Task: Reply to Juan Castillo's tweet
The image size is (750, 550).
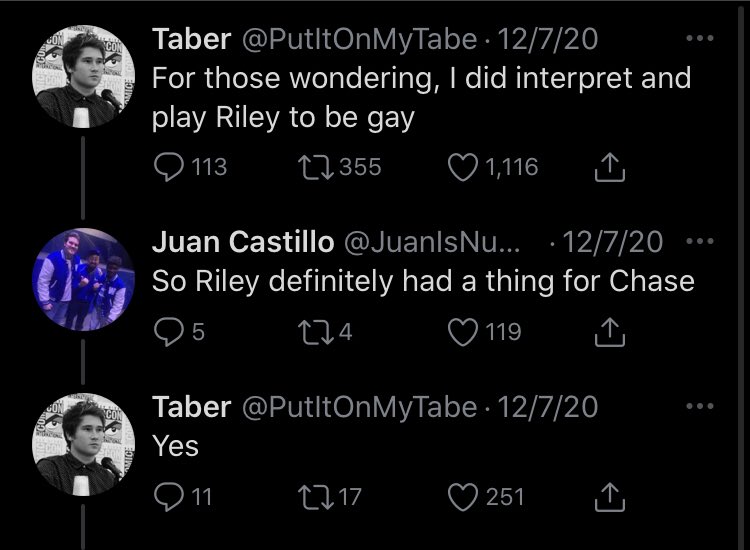Action: point(168,331)
